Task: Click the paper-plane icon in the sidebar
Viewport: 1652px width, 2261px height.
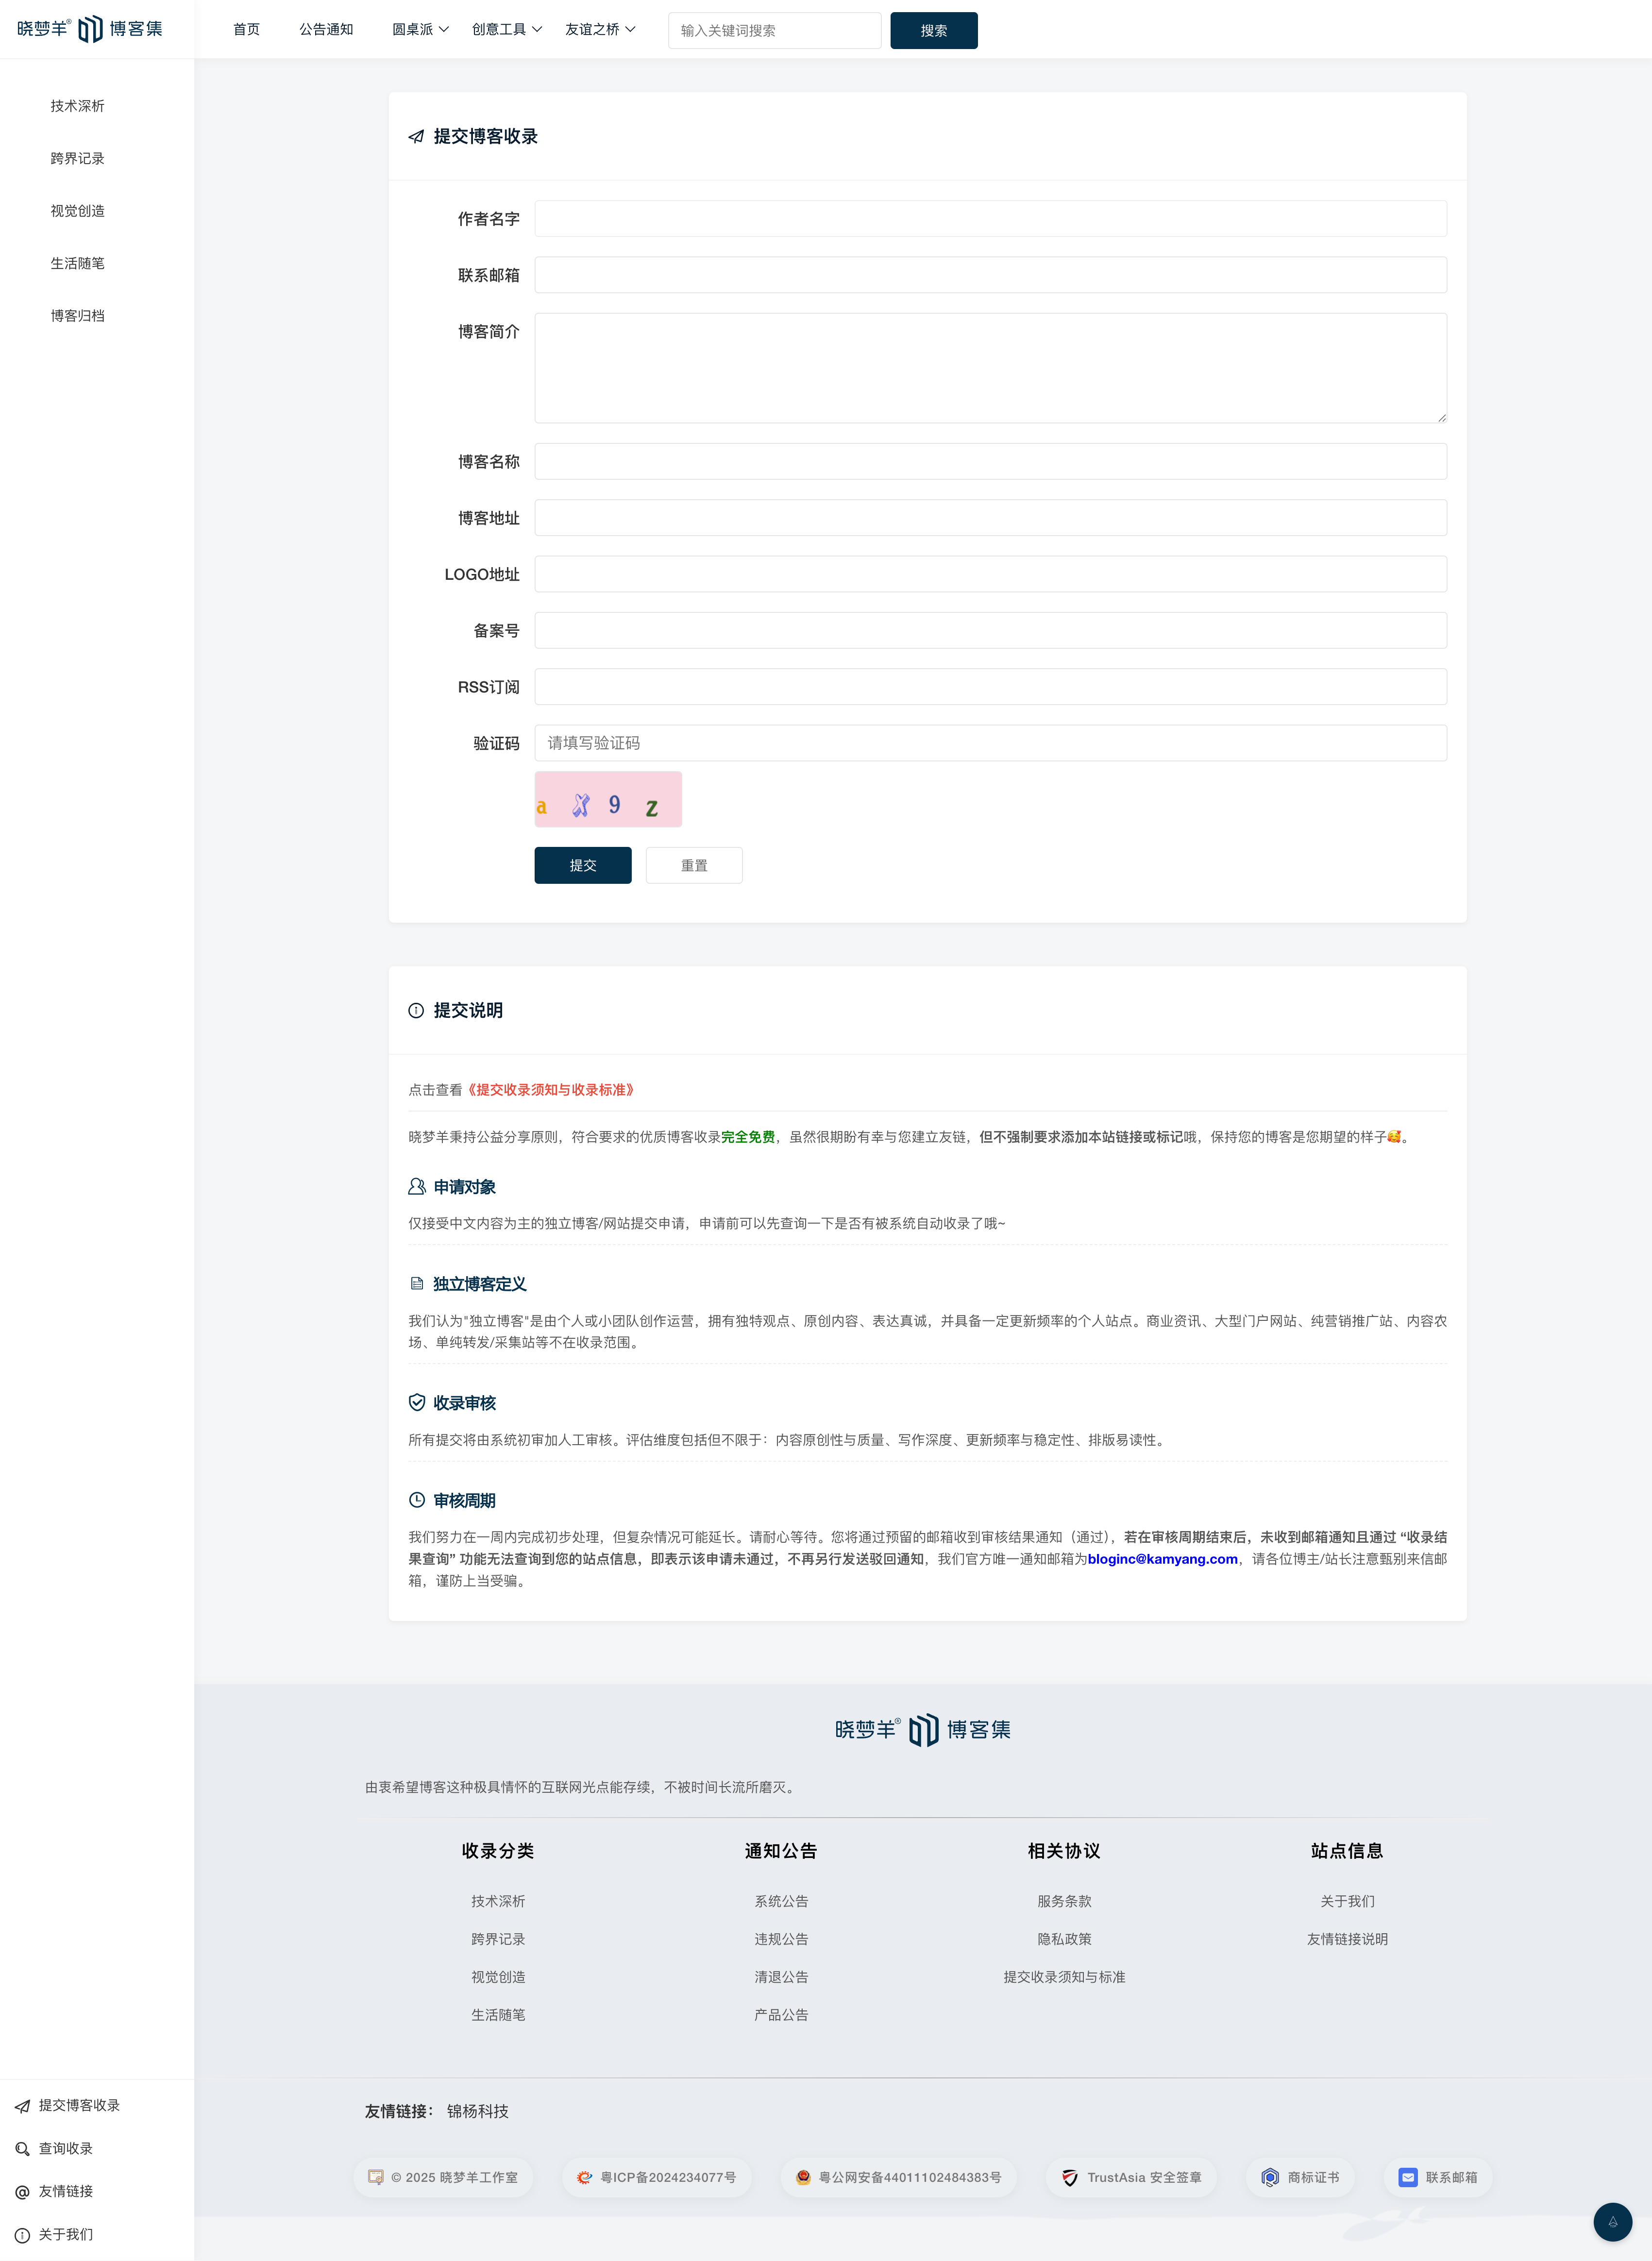Action: [x=22, y=2106]
